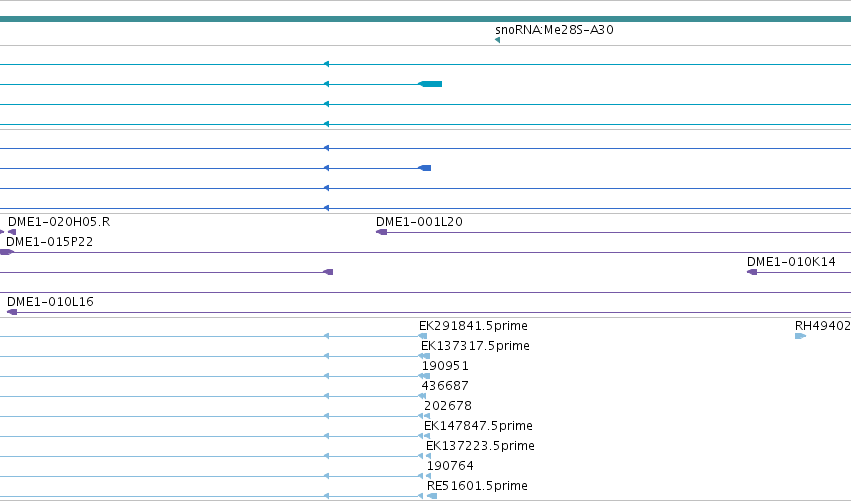The image size is (851, 501).
Task: Click the EK137223.5prime label
Action: coord(480,446)
